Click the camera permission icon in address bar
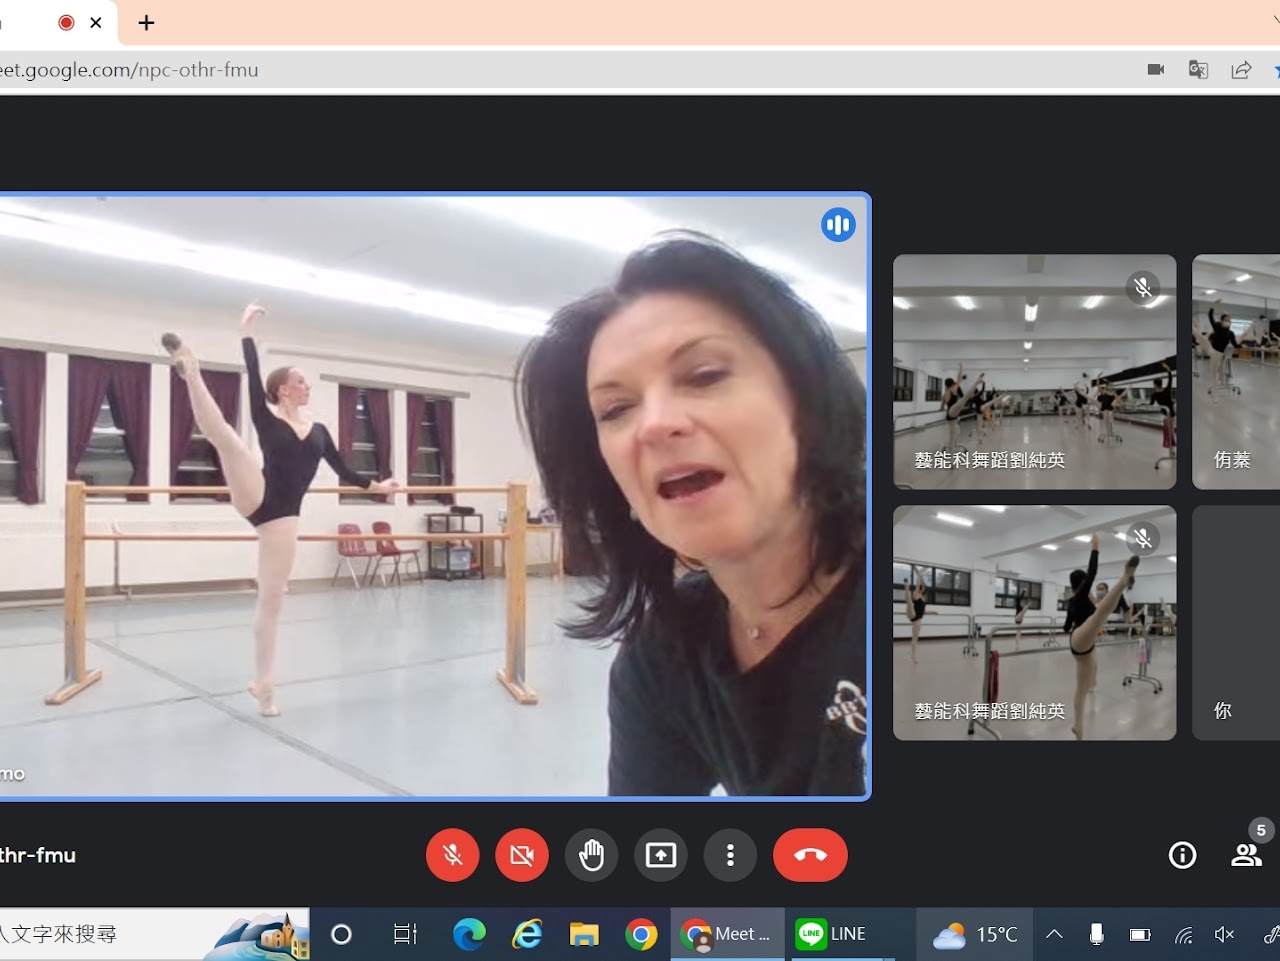Viewport: 1280px width, 961px height. [x=1156, y=70]
